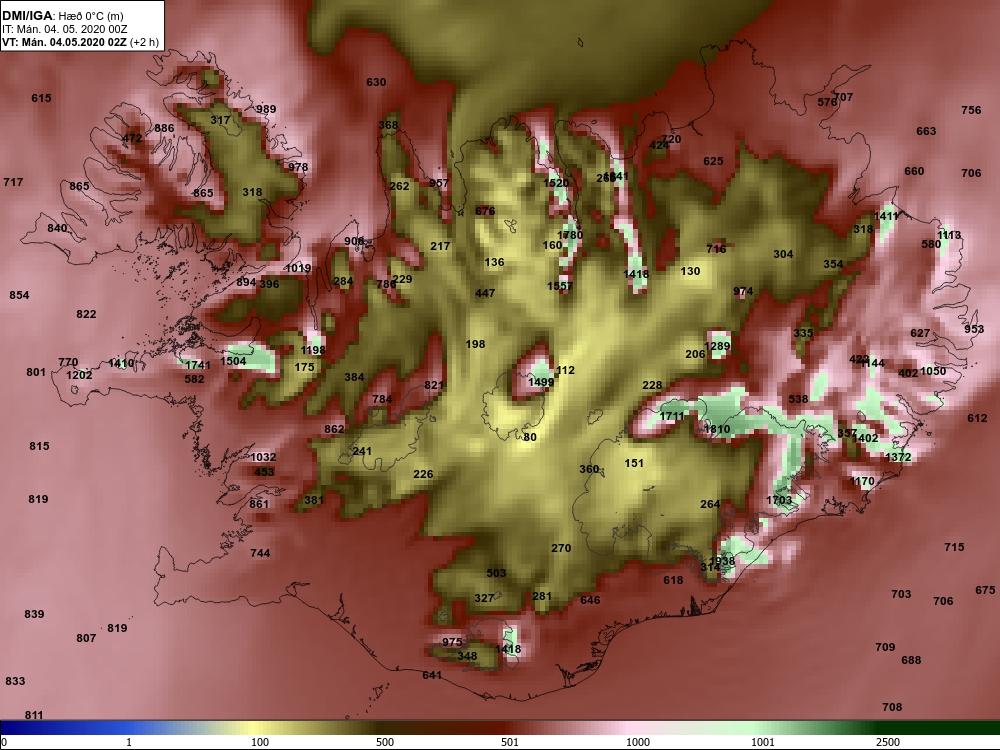Click the map value 625

pyautogui.click(x=713, y=161)
